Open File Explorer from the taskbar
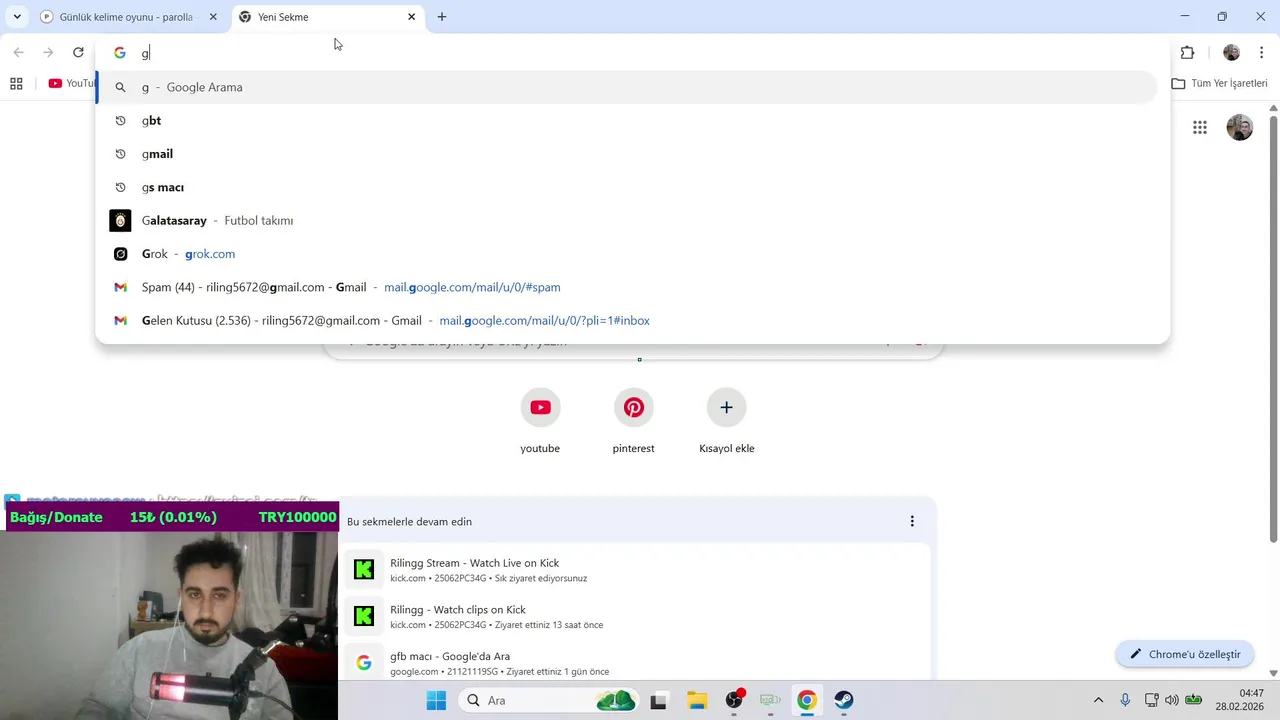The image size is (1280, 720). [696, 700]
